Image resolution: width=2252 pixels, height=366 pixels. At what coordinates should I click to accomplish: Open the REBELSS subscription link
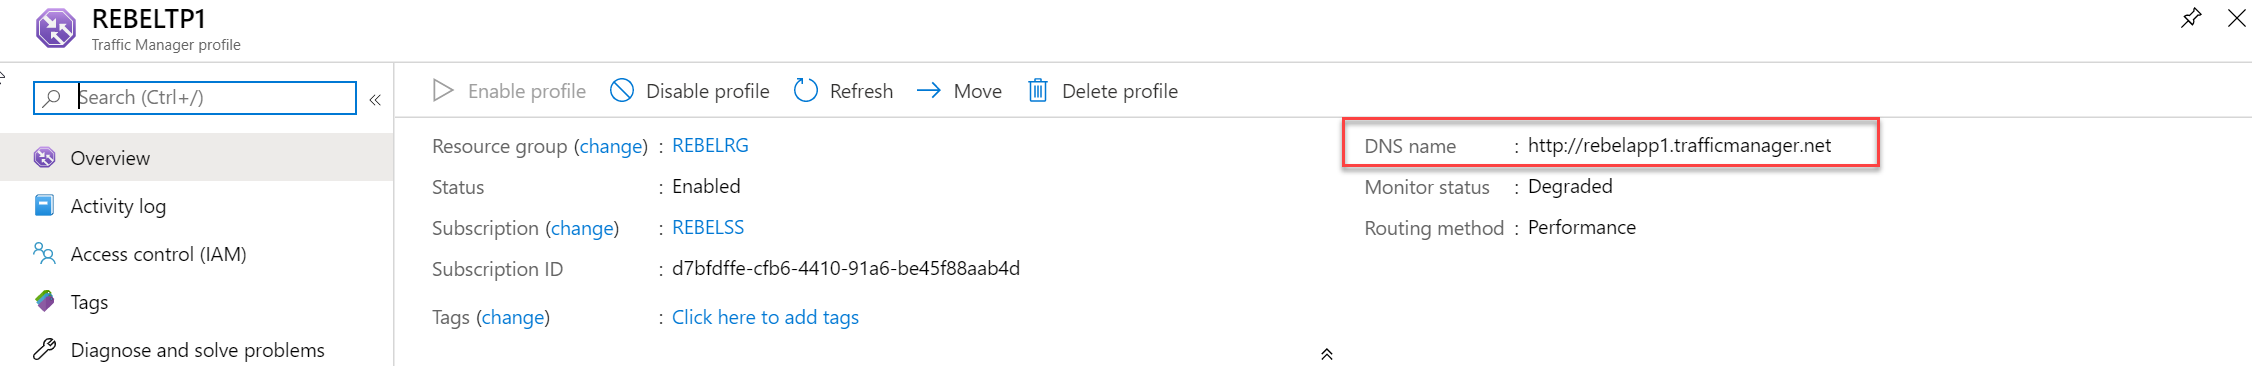(708, 228)
